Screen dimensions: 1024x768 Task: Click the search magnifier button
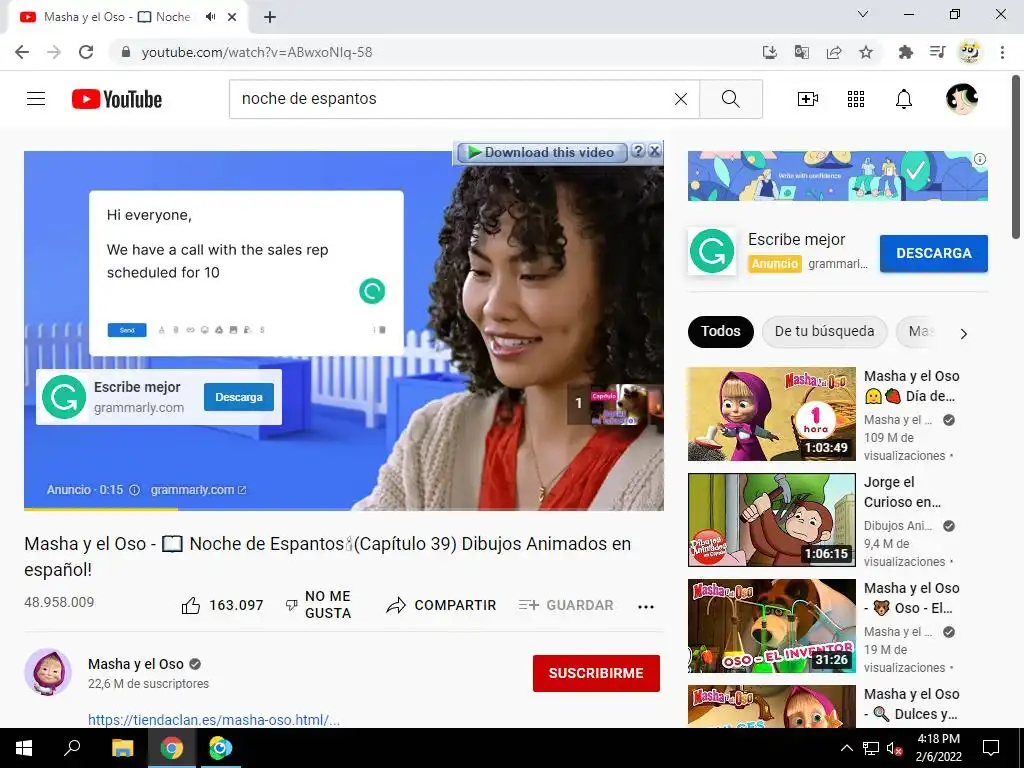tap(731, 99)
